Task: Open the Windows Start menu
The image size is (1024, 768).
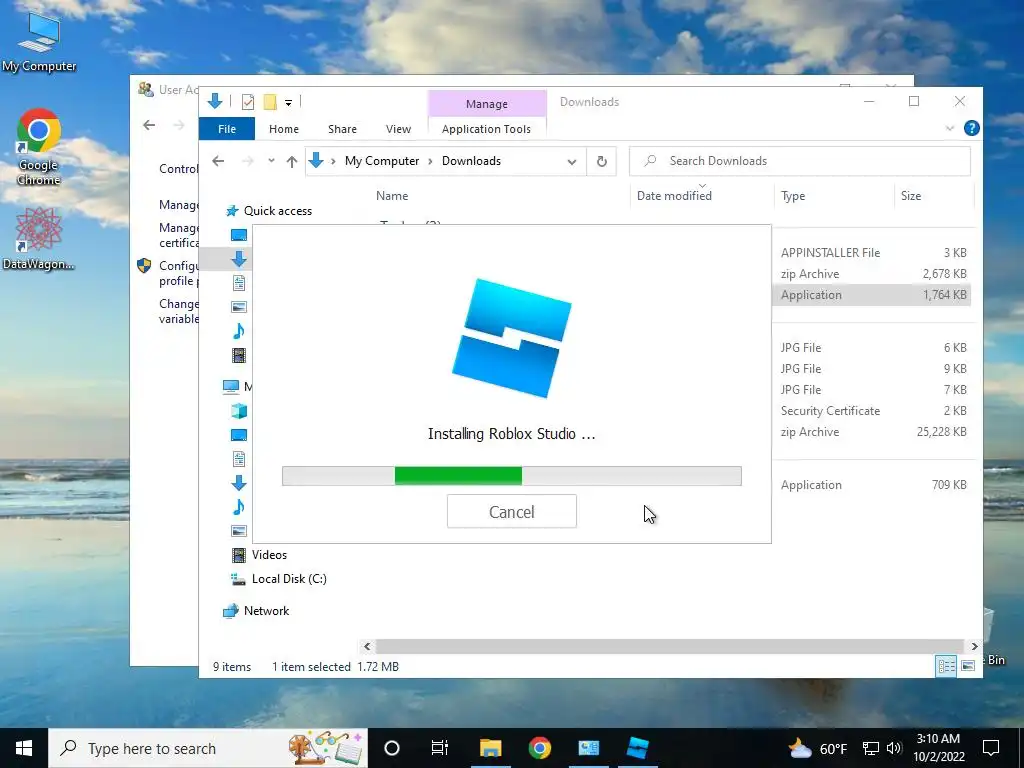Action: (24, 748)
